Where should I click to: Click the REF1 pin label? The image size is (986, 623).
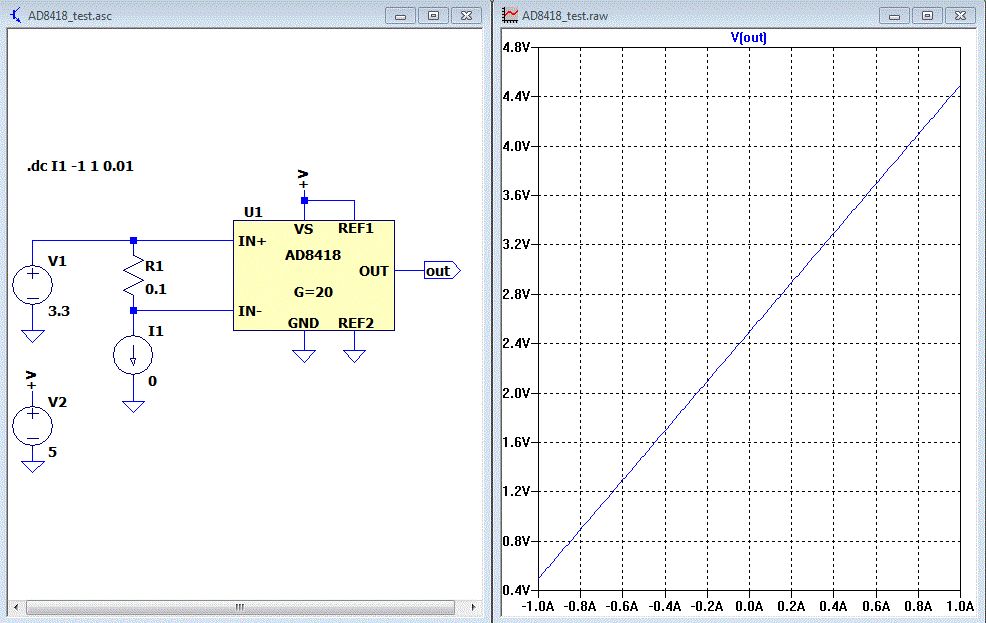coord(356,228)
